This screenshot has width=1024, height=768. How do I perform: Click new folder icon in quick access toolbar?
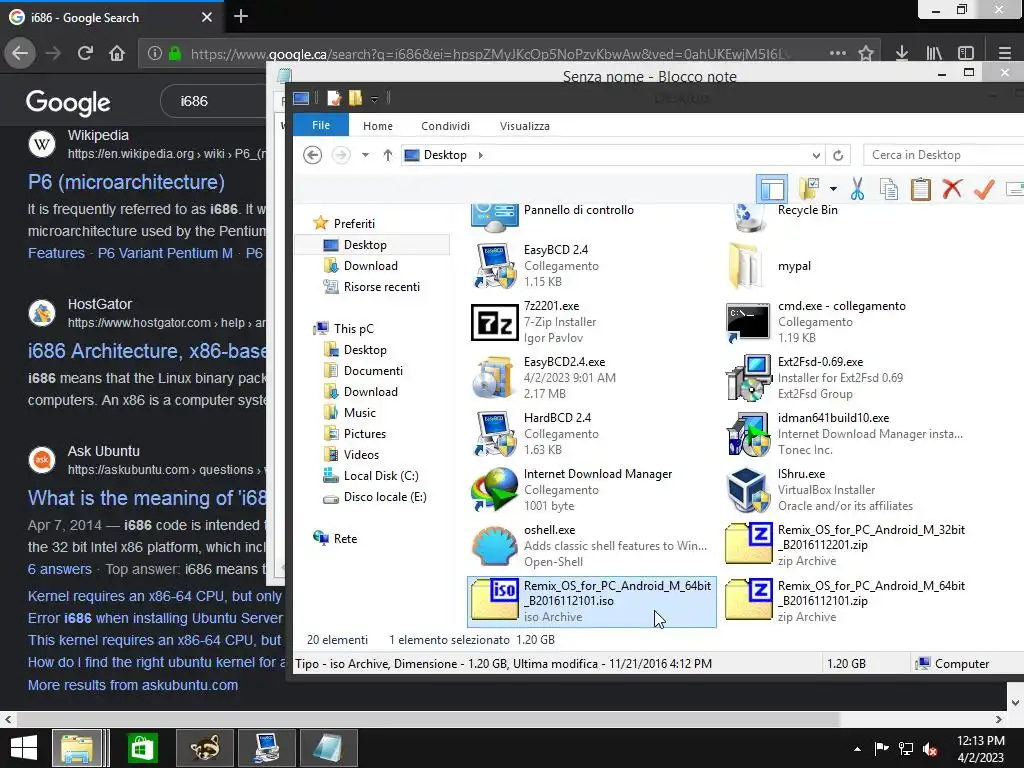click(355, 98)
